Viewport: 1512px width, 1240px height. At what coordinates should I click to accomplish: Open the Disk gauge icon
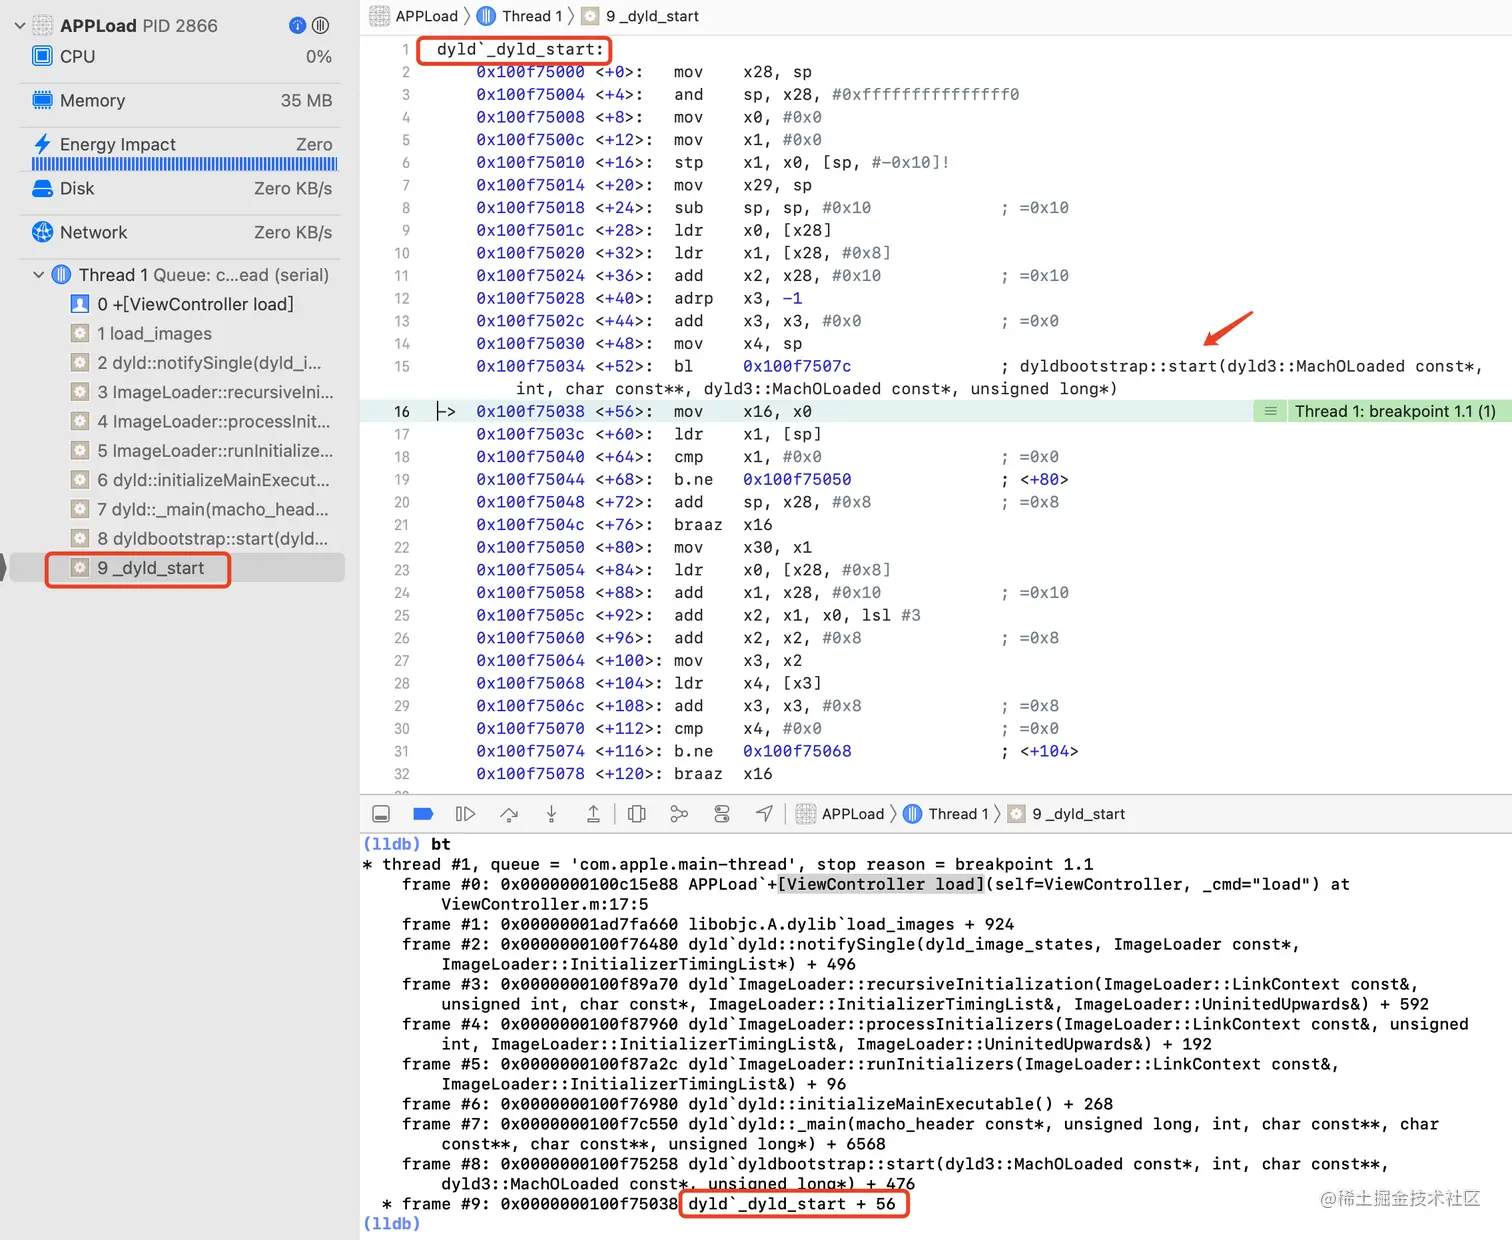(x=42, y=188)
